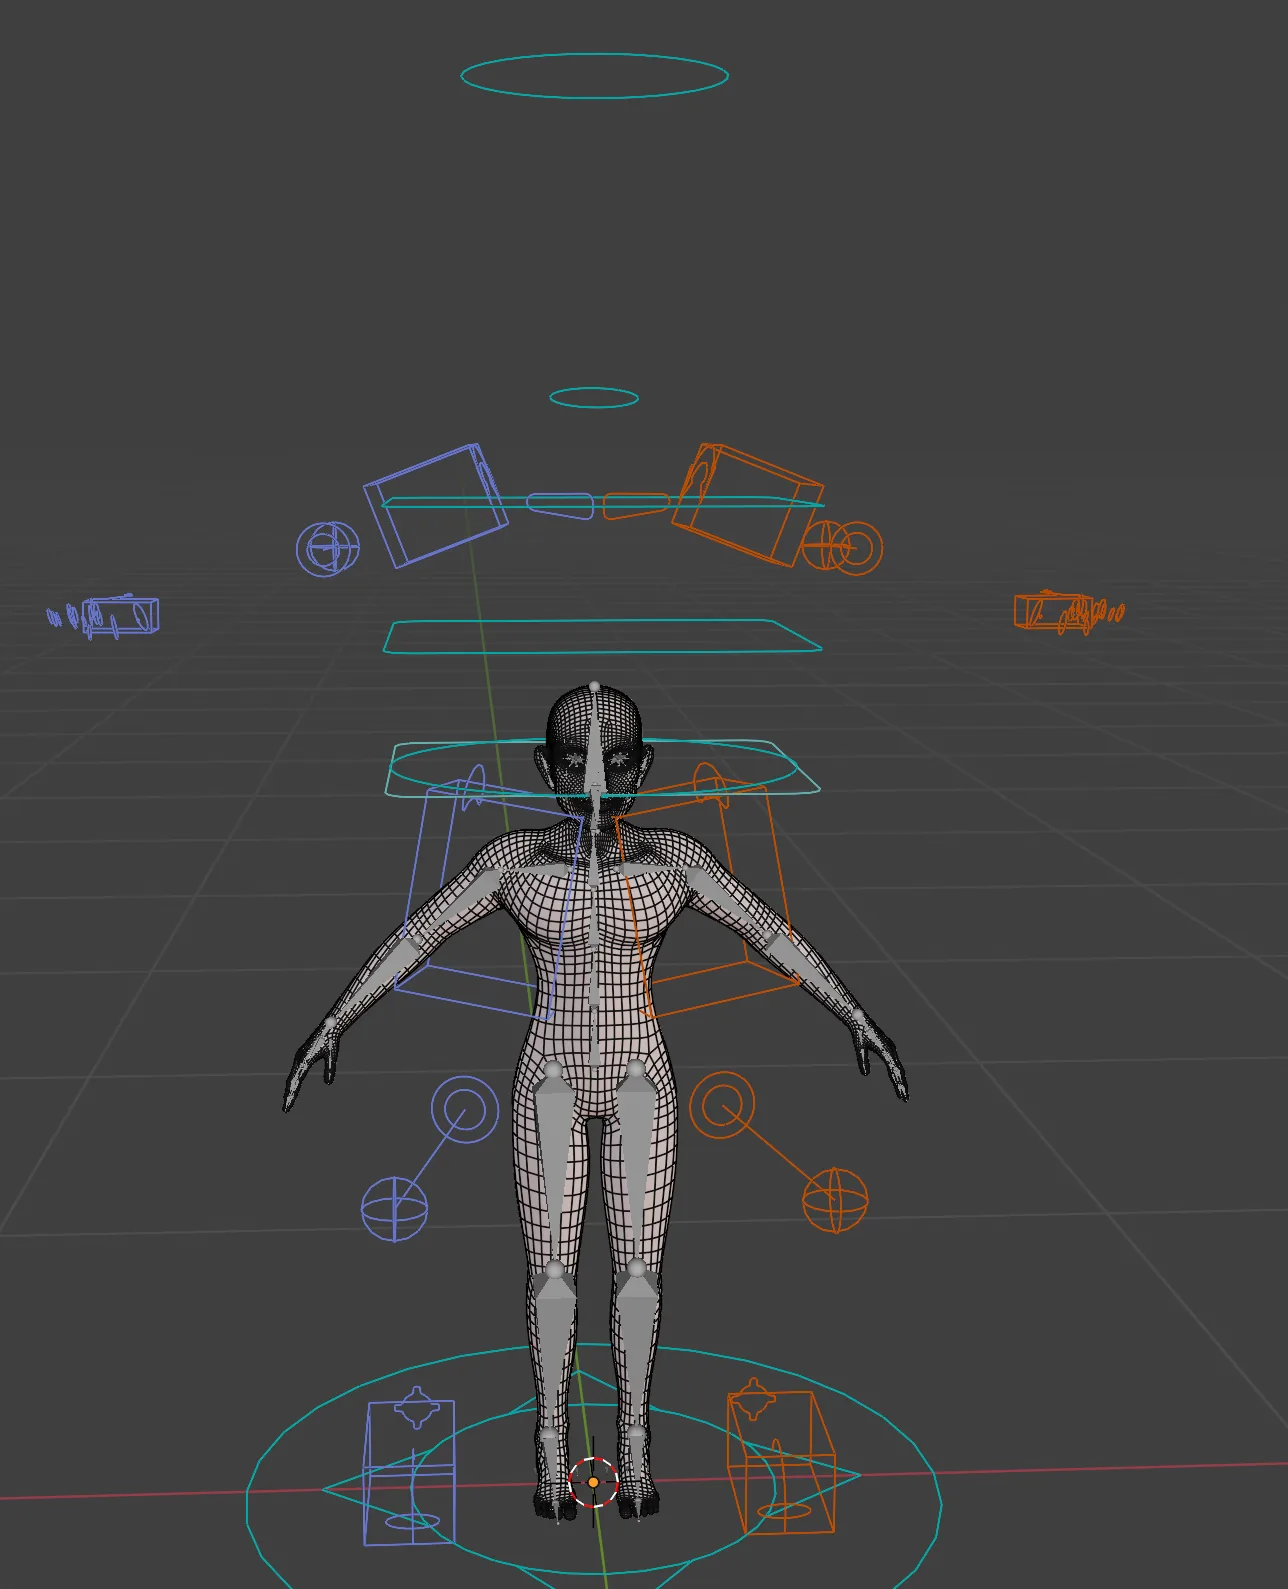Click the orange double-circle knee target
The width and height of the screenshot is (1288, 1589).
tap(722, 1105)
